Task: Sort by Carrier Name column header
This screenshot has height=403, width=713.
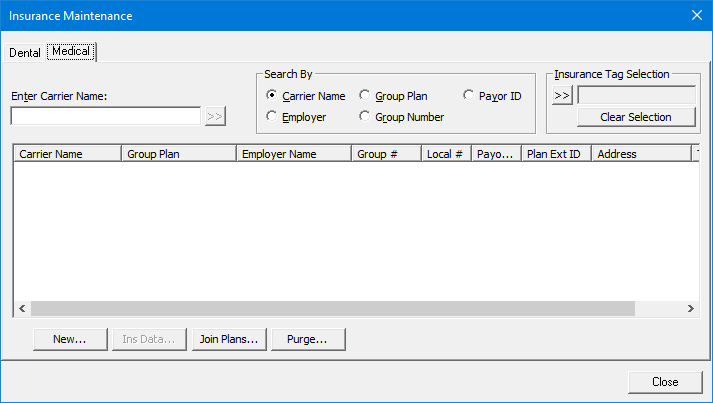Action: point(66,154)
